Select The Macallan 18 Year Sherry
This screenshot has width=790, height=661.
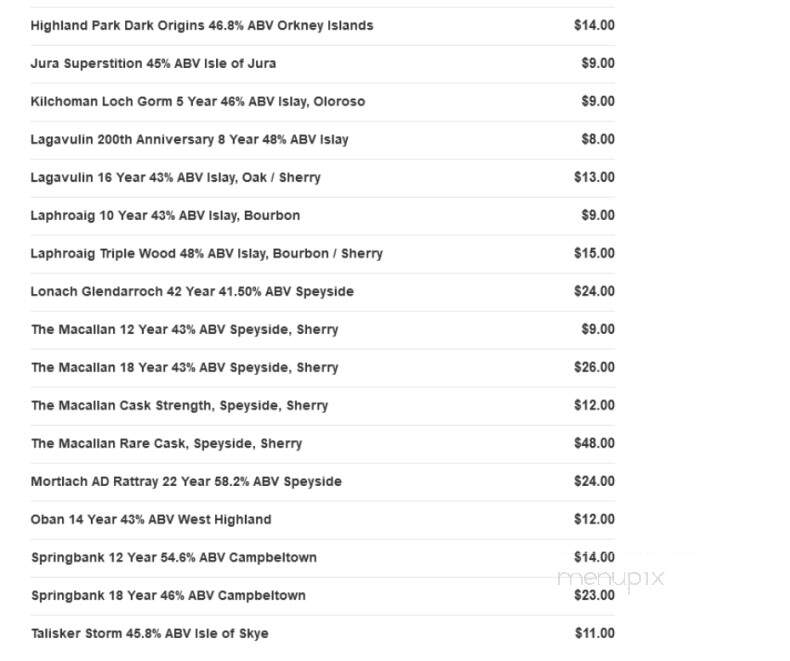pyautogui.click(x=322, y=368)
